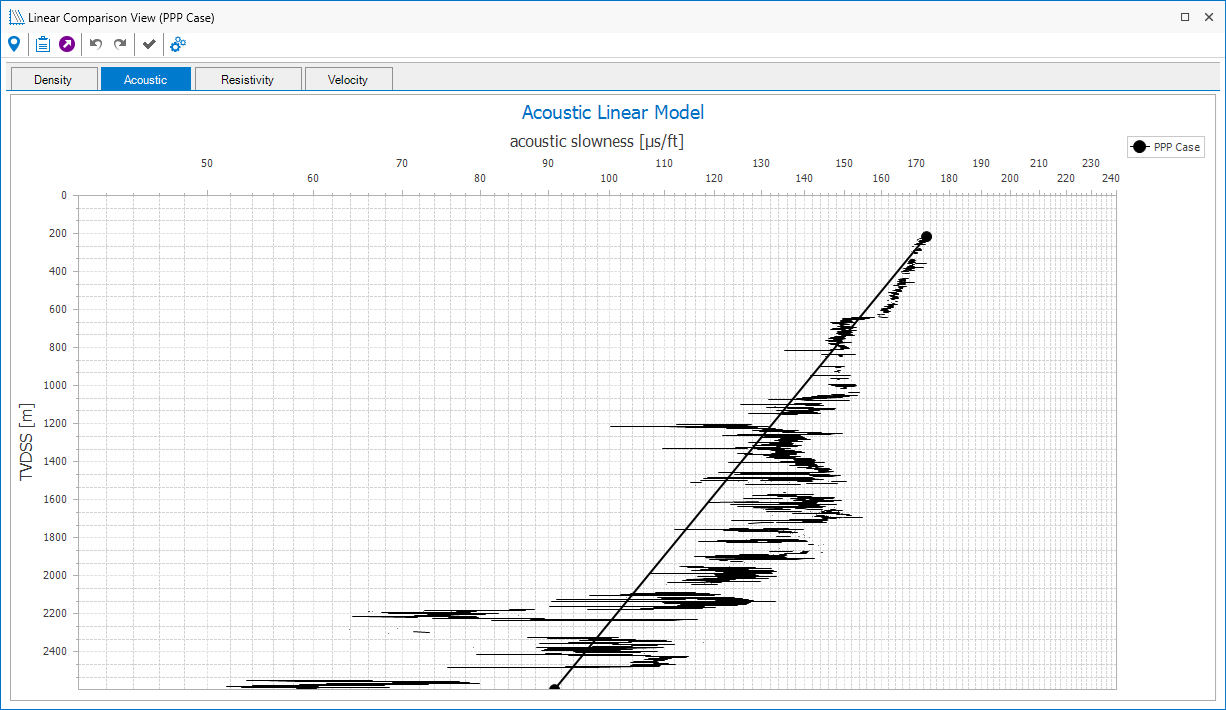Screen dimensions: 1226x710
Task: Click the TVDSS depth axis label
Action: click(x=27, y=441)
